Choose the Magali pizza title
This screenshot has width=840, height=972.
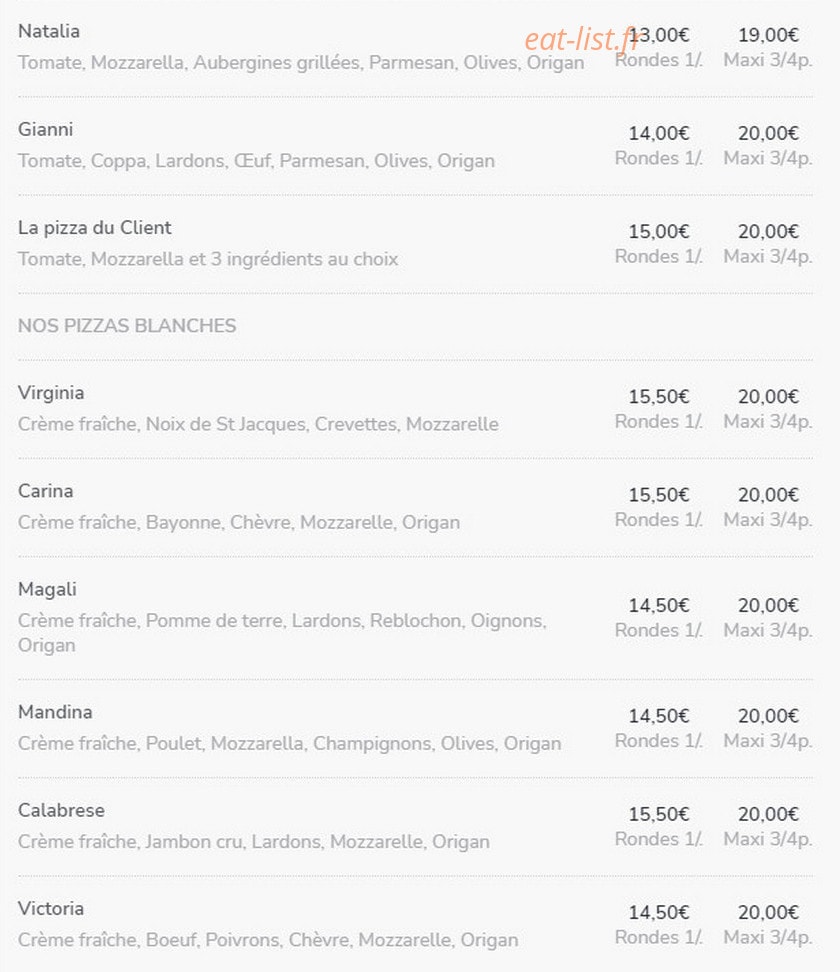(47, 590)
